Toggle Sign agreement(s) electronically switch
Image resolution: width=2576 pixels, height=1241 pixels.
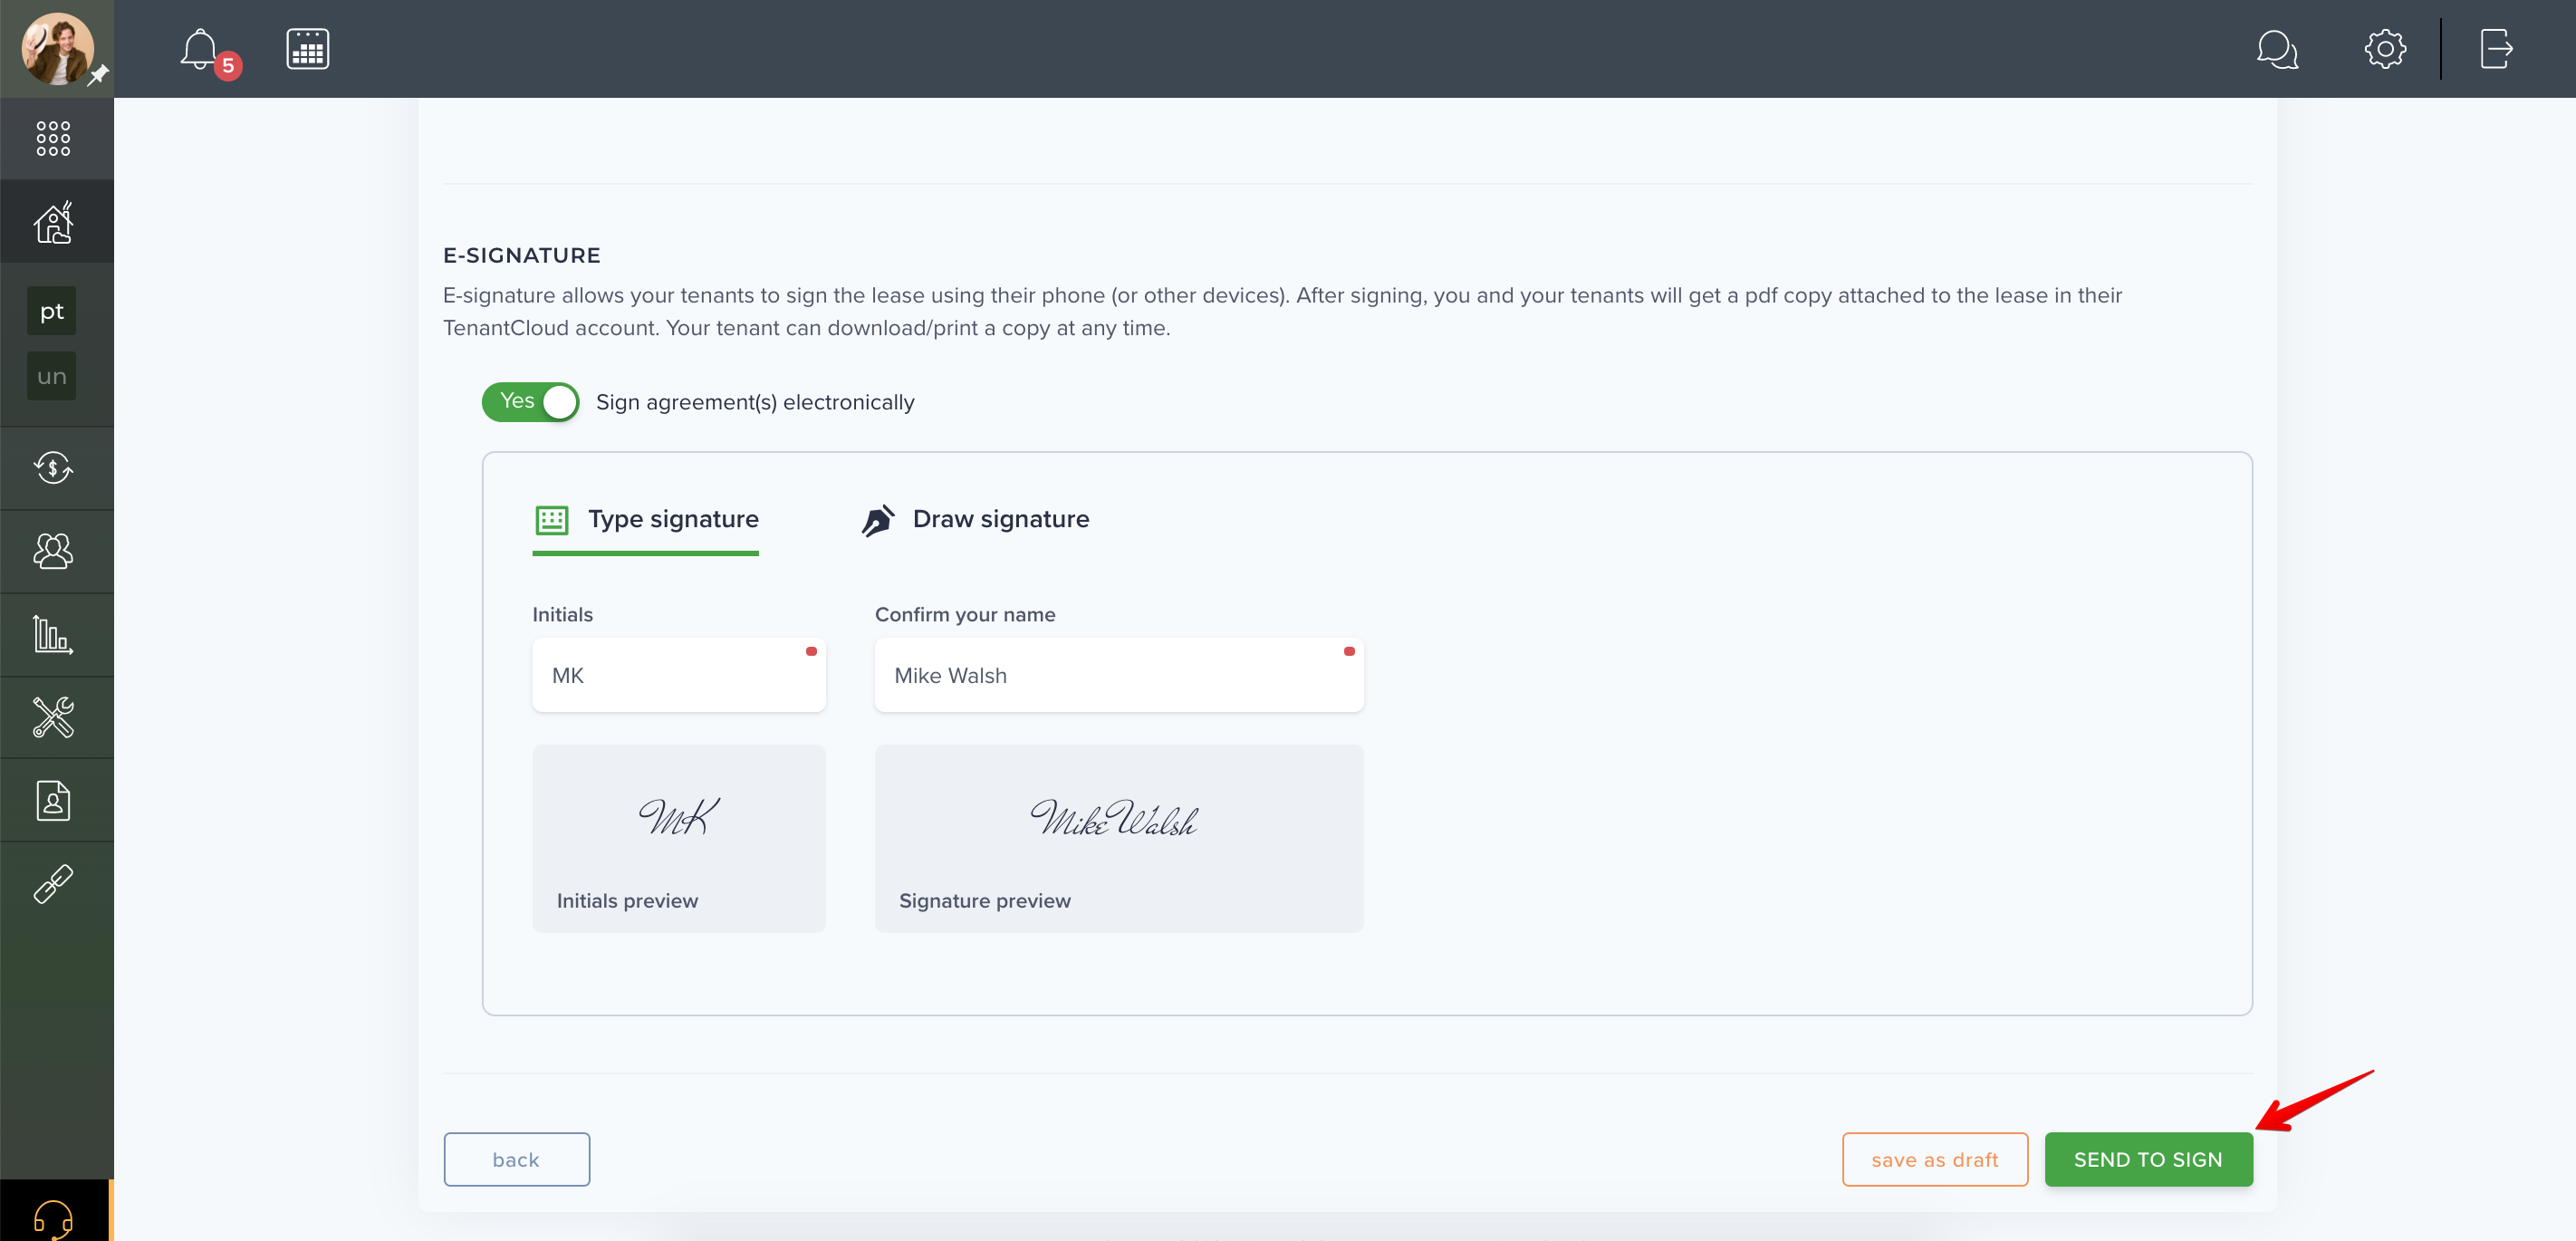tap(530, 402)
